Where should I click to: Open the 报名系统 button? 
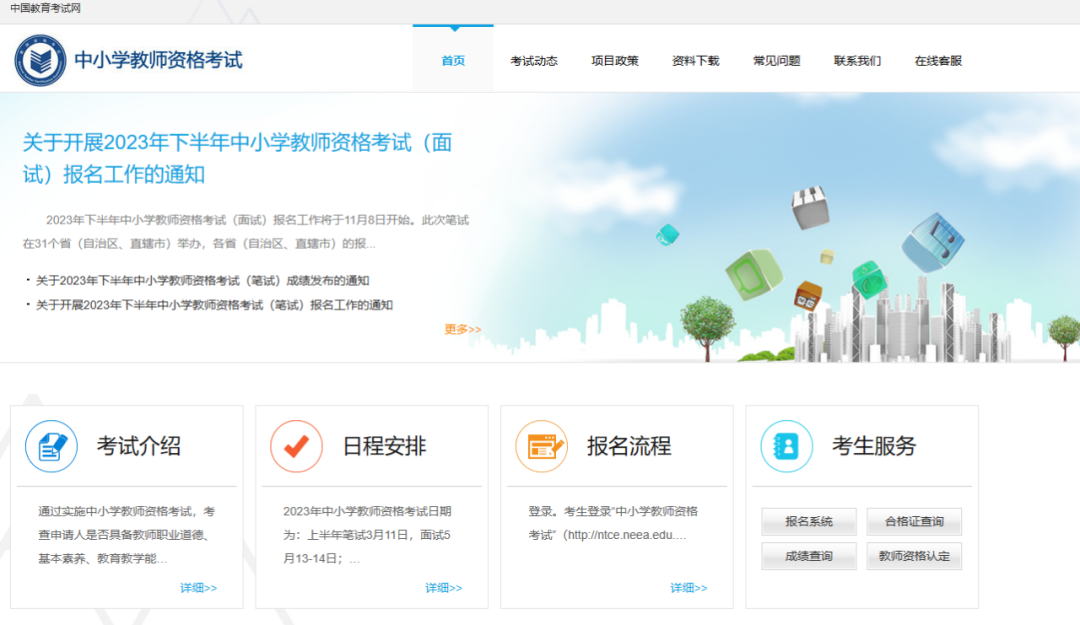[x=808, y=521]
